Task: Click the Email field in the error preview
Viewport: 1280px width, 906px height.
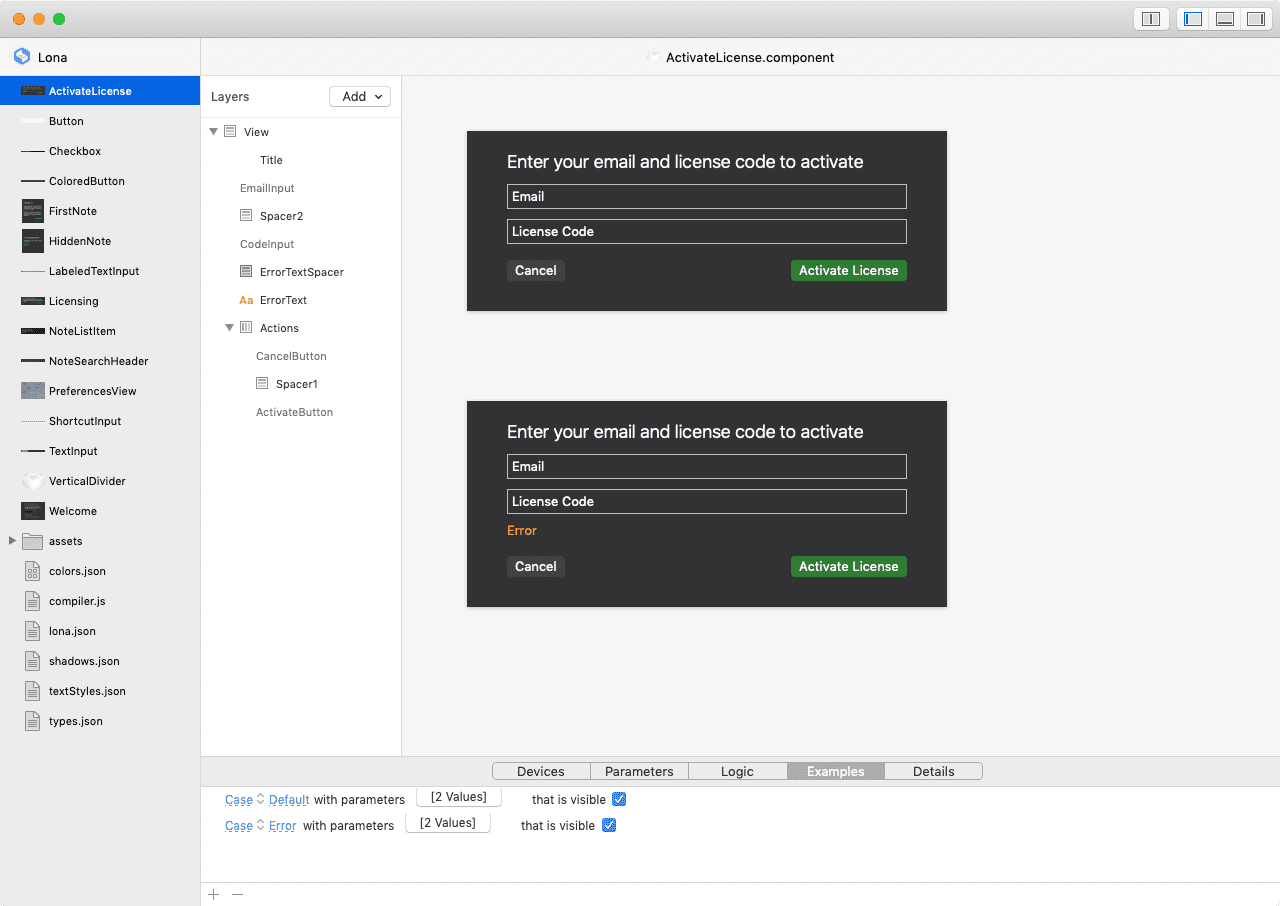Action: (x=707, y=466)
